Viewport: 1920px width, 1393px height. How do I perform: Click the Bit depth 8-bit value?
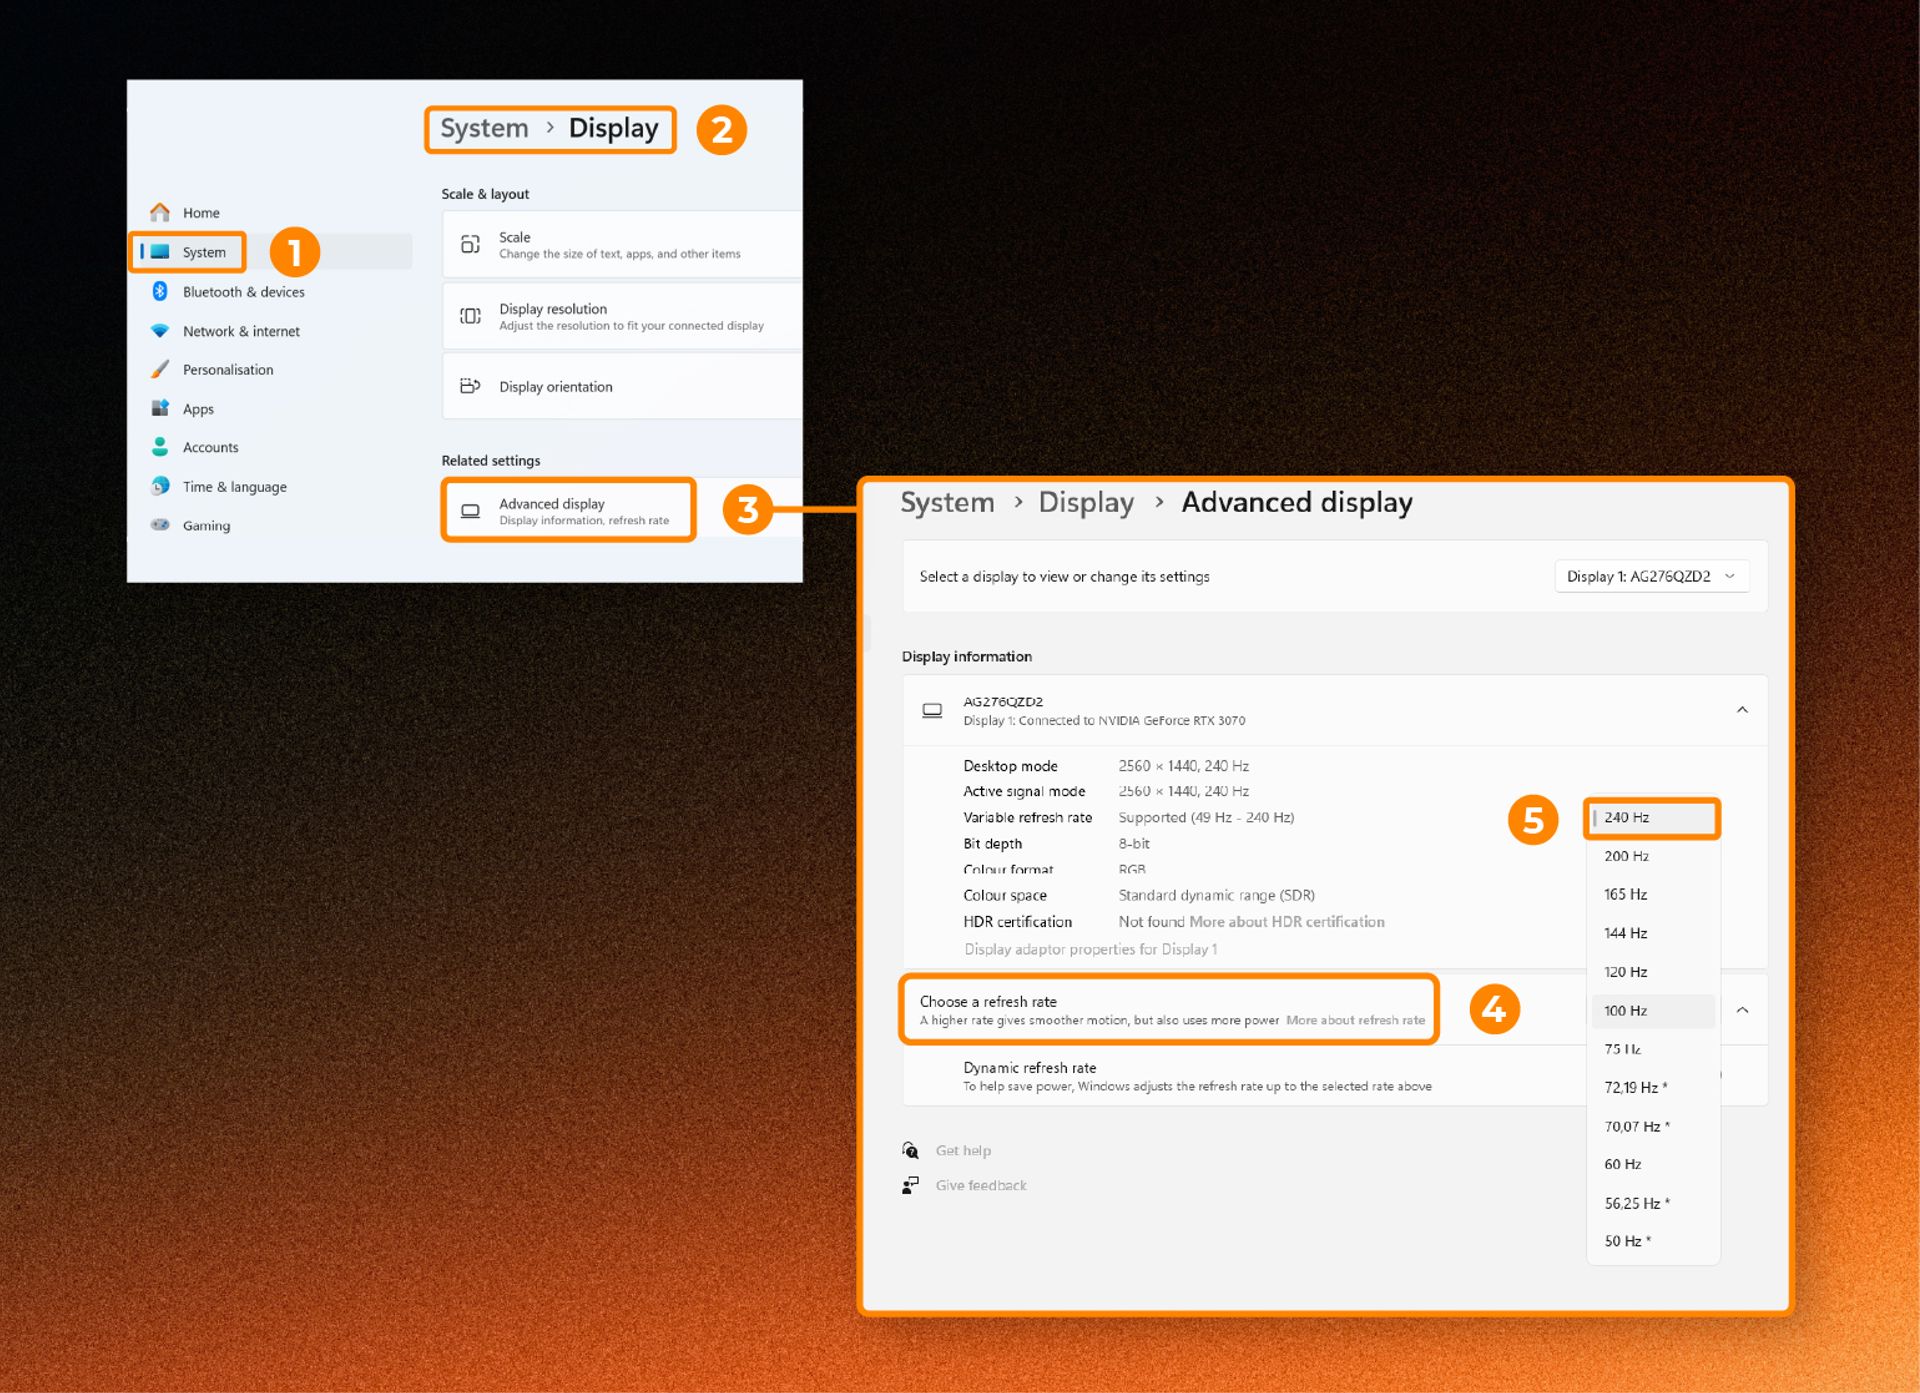1134,843
